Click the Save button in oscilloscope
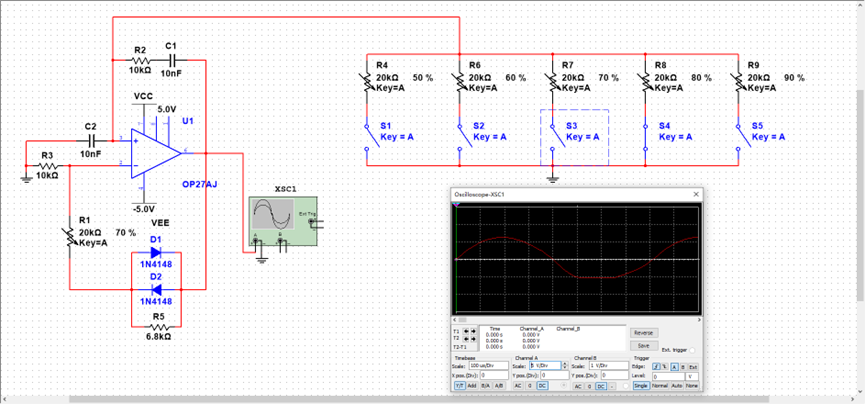Viewport: 865px width, 404px height. point(644,345)
